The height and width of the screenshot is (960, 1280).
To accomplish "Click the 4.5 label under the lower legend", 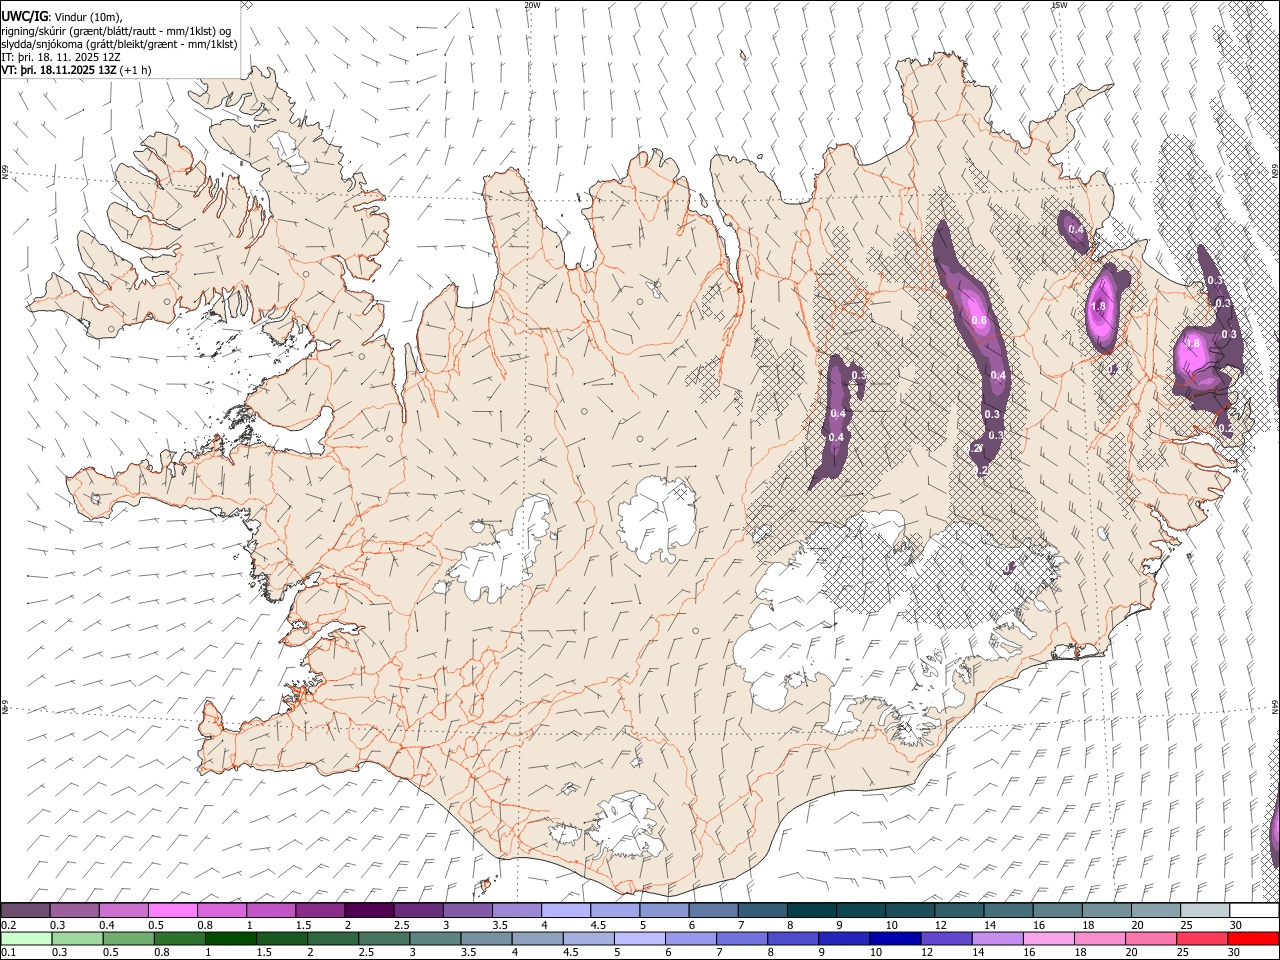I will pyautogui.click(x=571, y=953).
